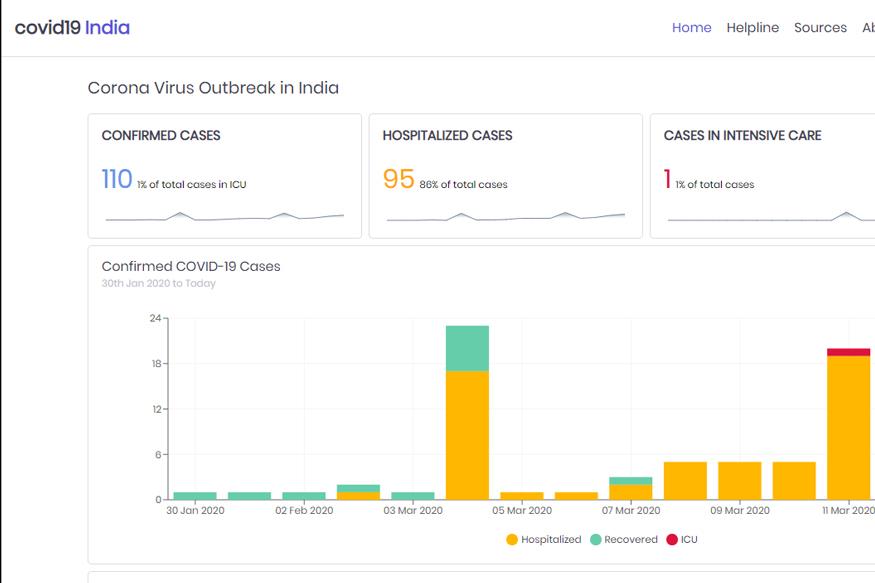Screen dimensions: 875x583
Task: Click the '07 Mar 2020' axis label
Action: tap(631, 510)
